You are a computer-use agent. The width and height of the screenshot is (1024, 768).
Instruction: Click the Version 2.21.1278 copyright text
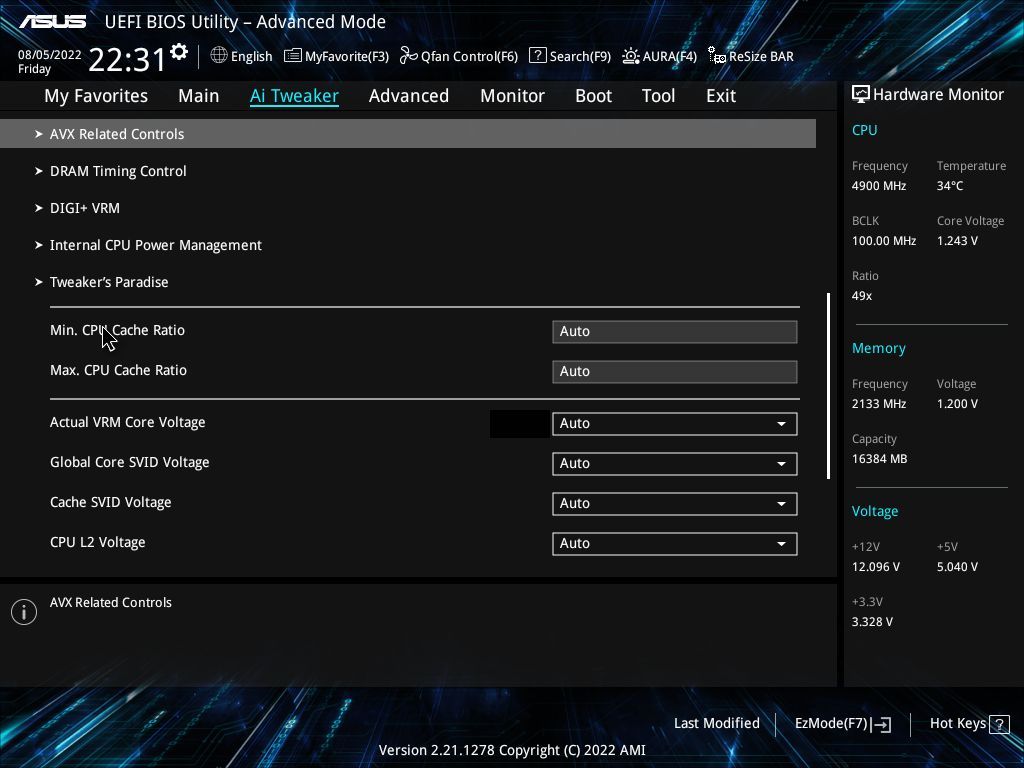click(512, 750)
